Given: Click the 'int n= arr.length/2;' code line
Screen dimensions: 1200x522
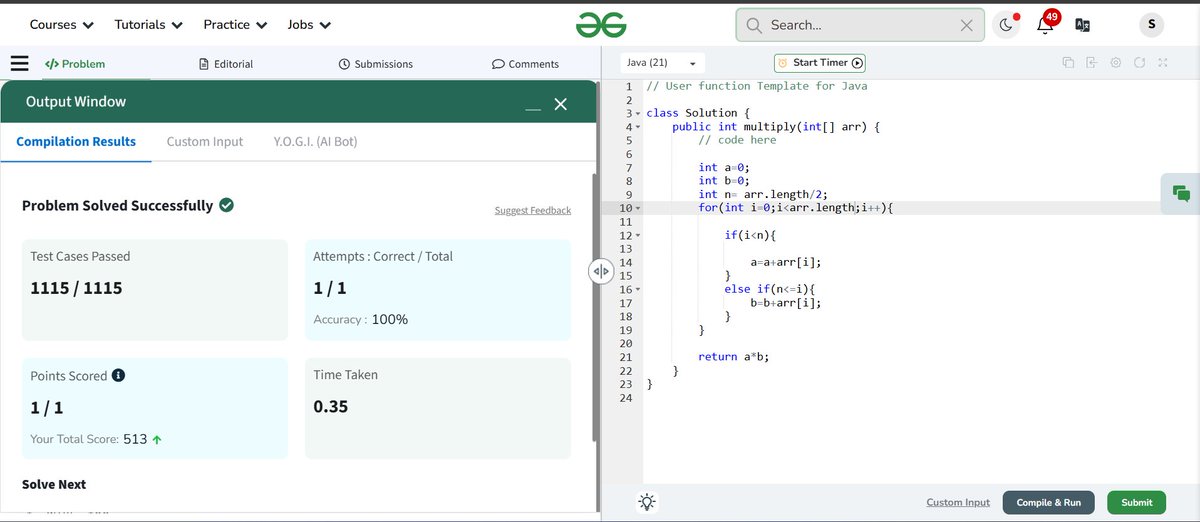Looking at the screenshot, I should [763, 195].
